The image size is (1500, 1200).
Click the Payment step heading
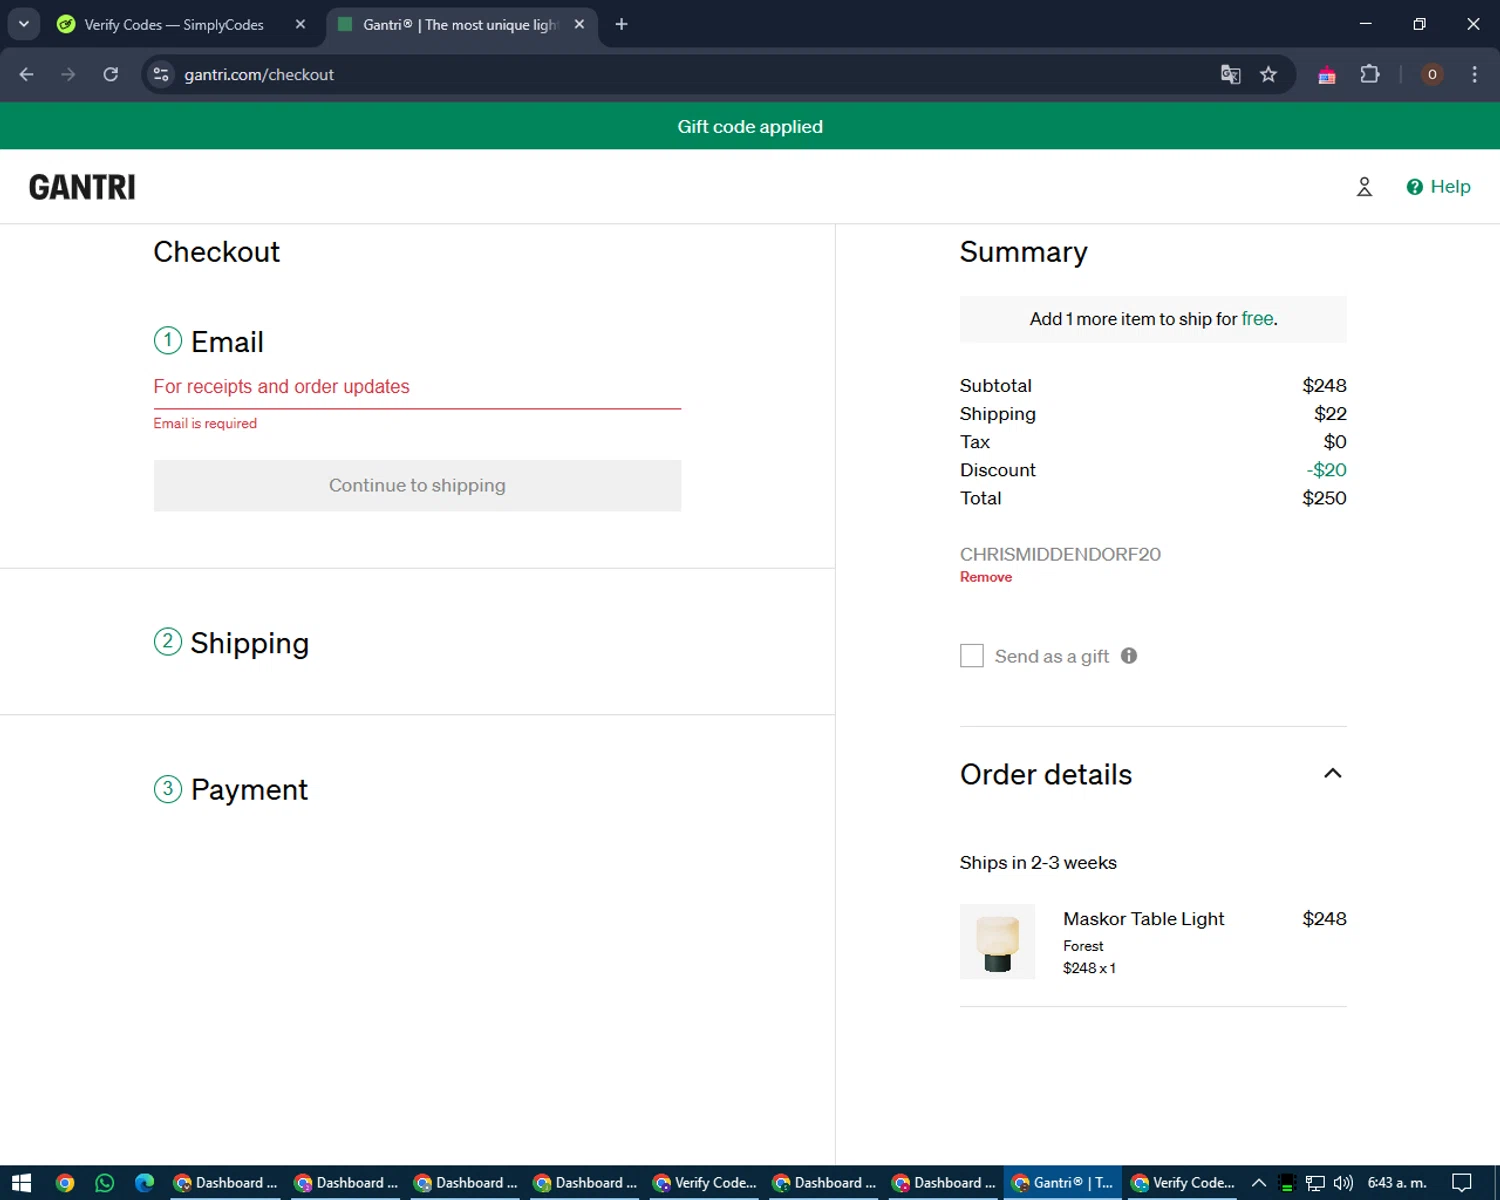coord(249,789)
